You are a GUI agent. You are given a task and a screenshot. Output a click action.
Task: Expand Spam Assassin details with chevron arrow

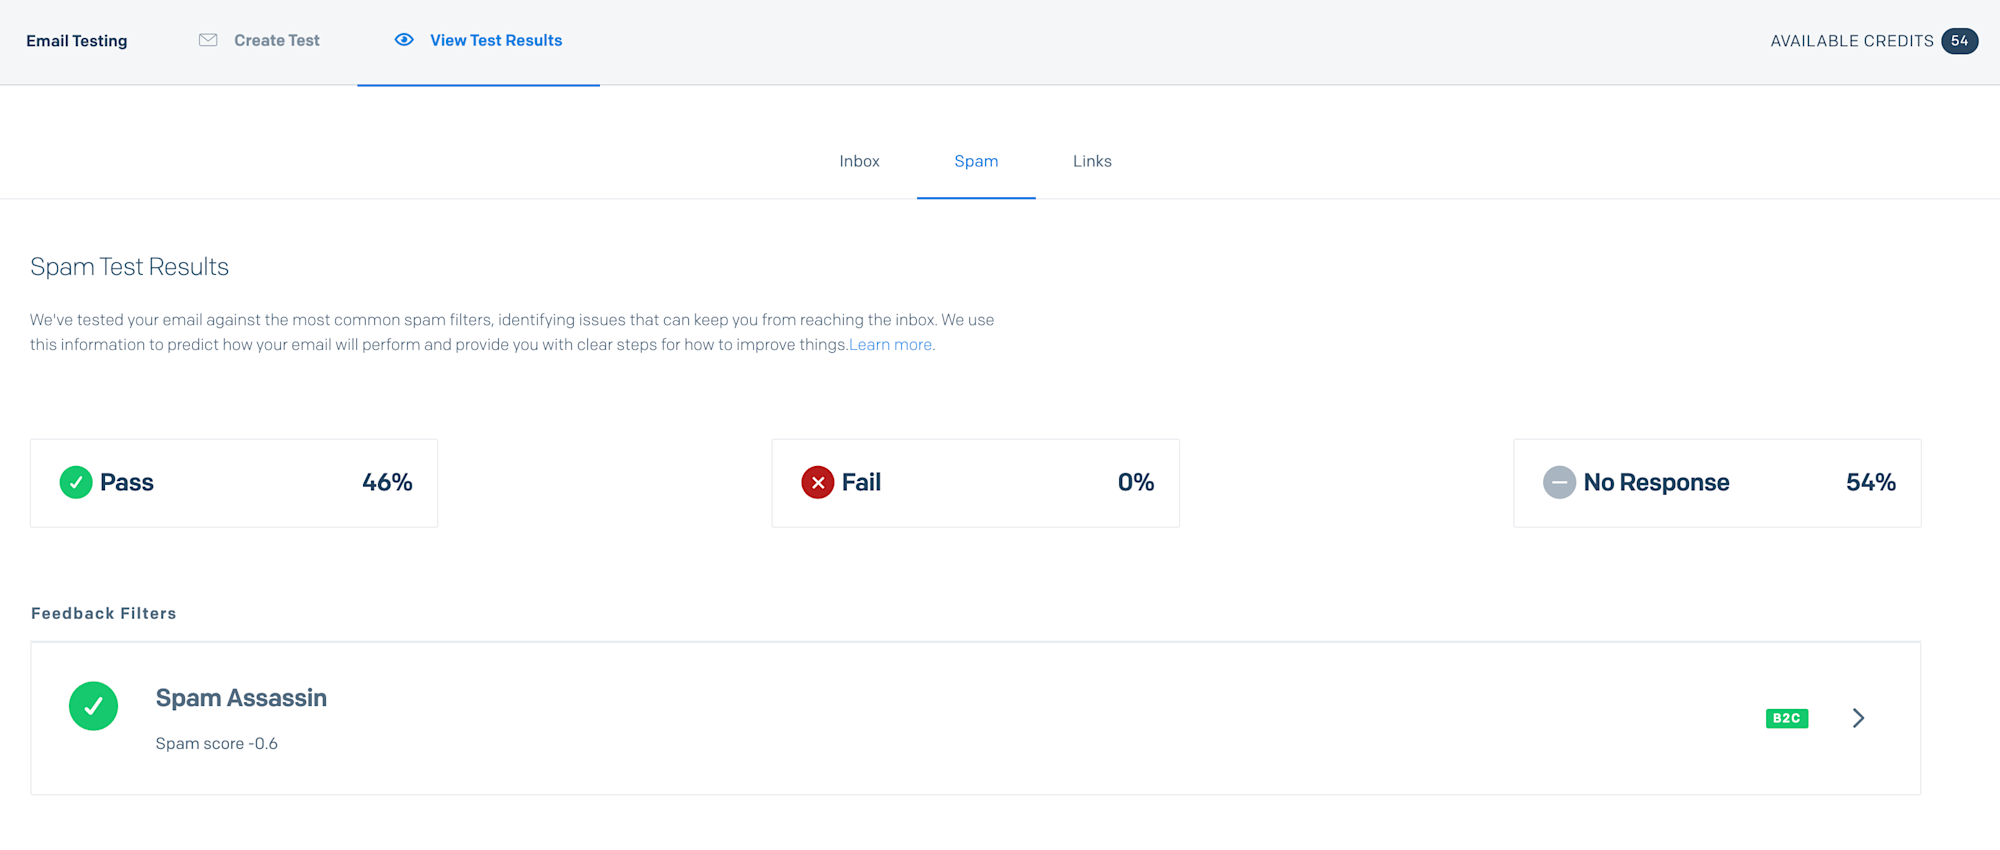click(1858, 718)
